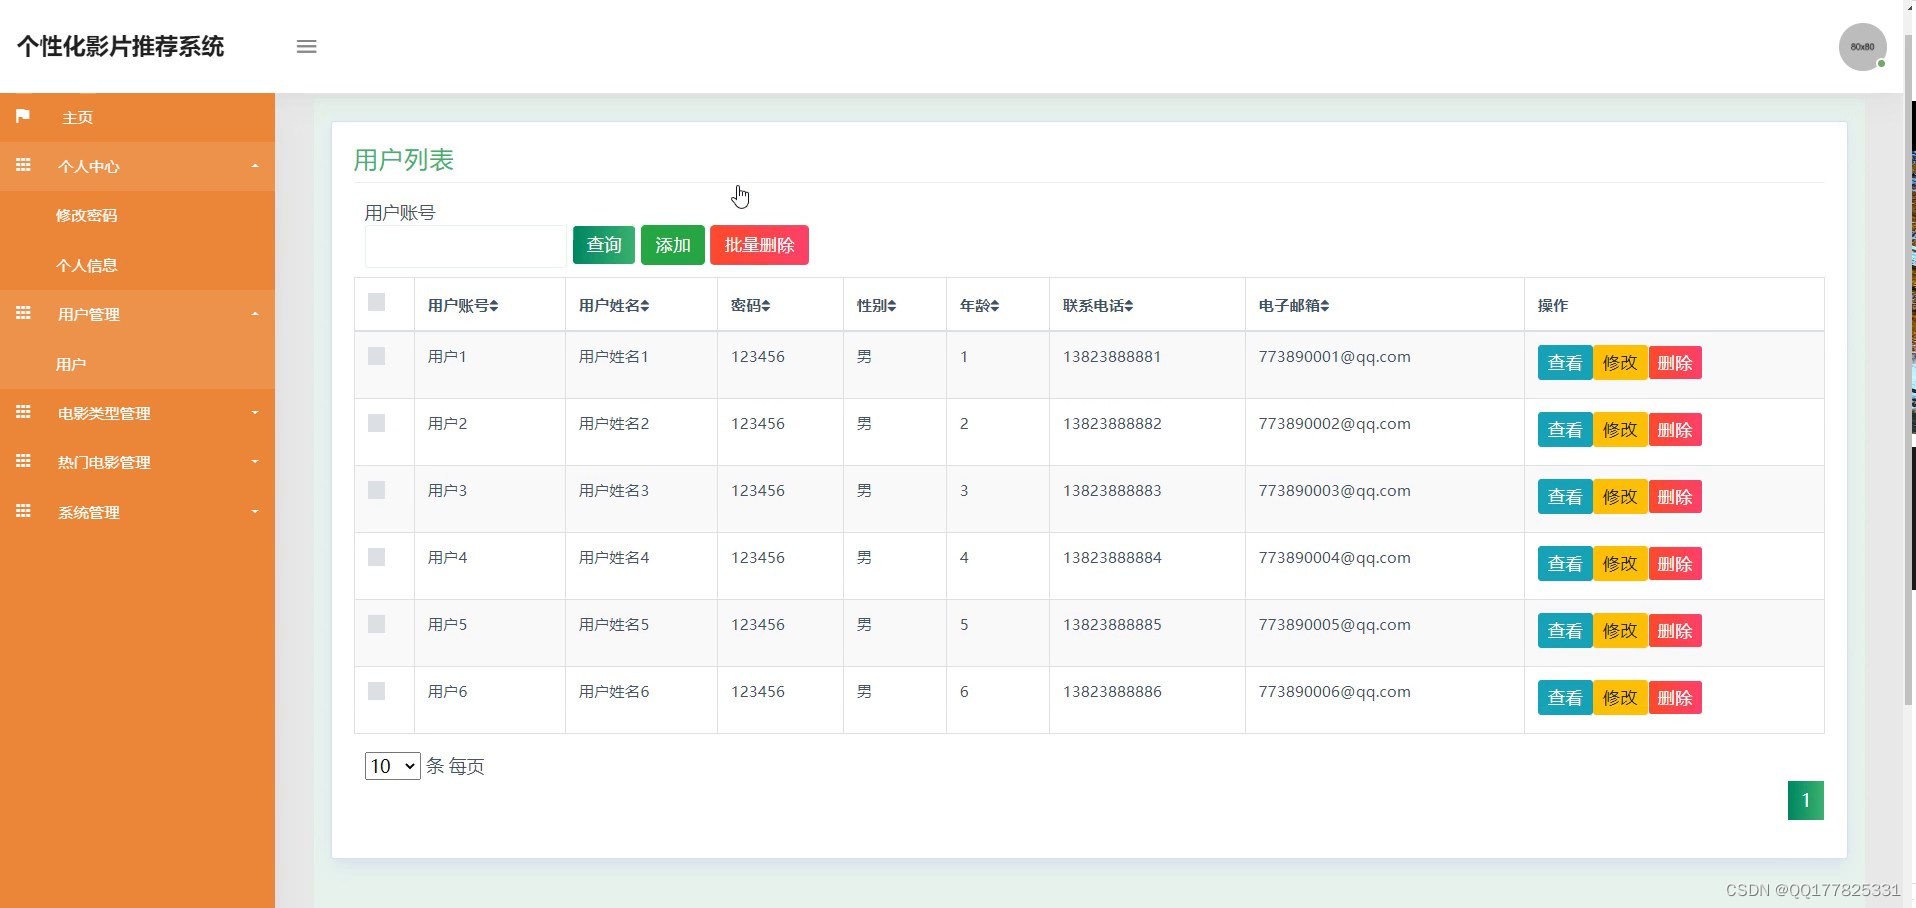Check the checkbox for row 用户3

[377, 490]
